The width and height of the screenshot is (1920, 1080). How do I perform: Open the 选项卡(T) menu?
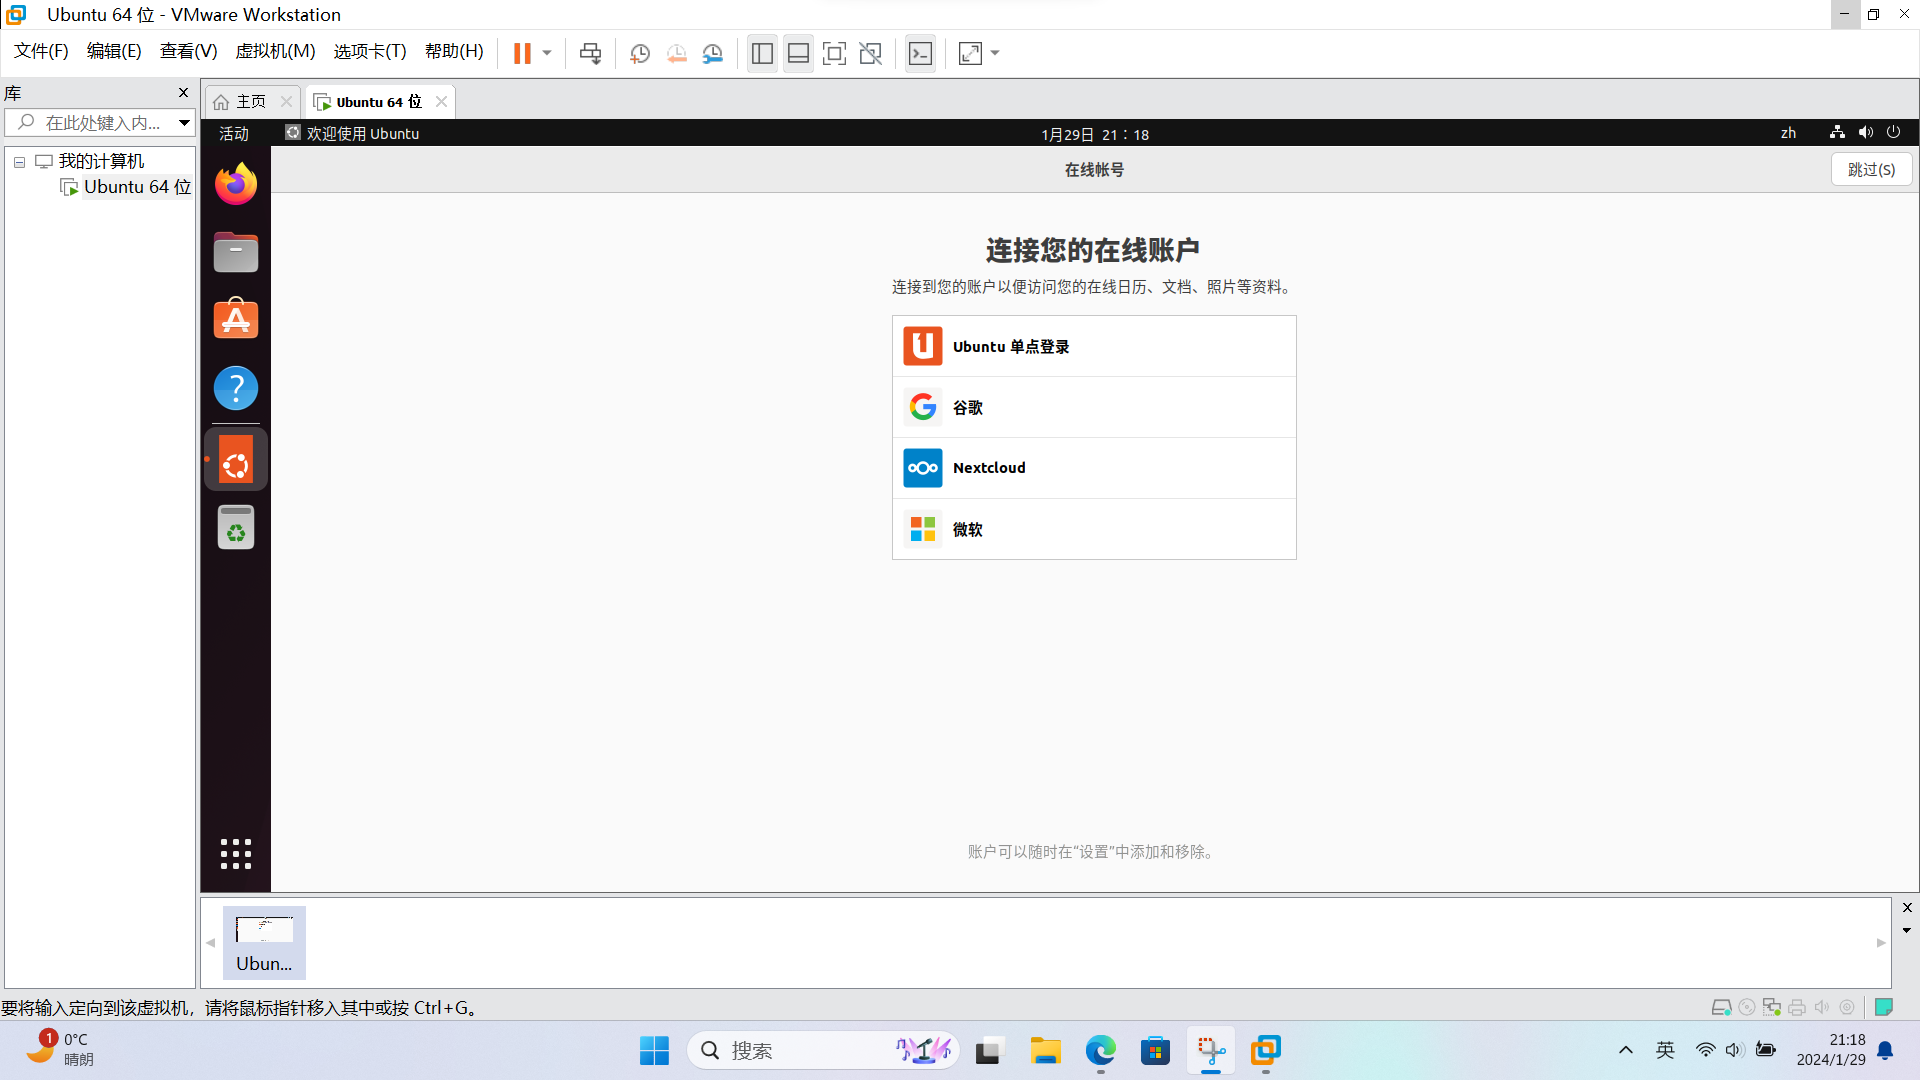click(370, 51)
